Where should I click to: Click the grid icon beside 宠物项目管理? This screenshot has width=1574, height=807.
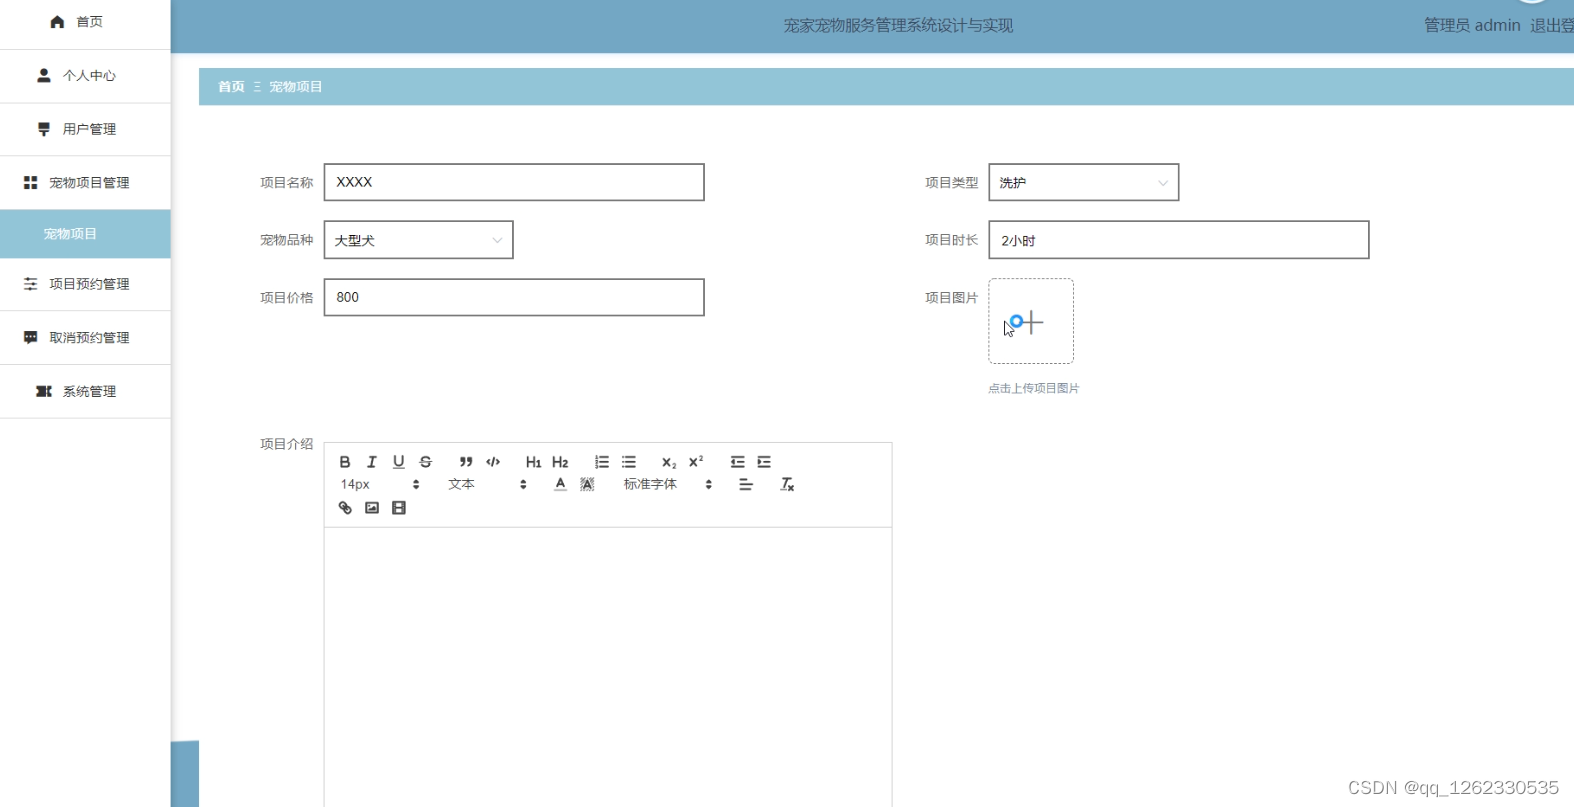[x=30, y=183]
